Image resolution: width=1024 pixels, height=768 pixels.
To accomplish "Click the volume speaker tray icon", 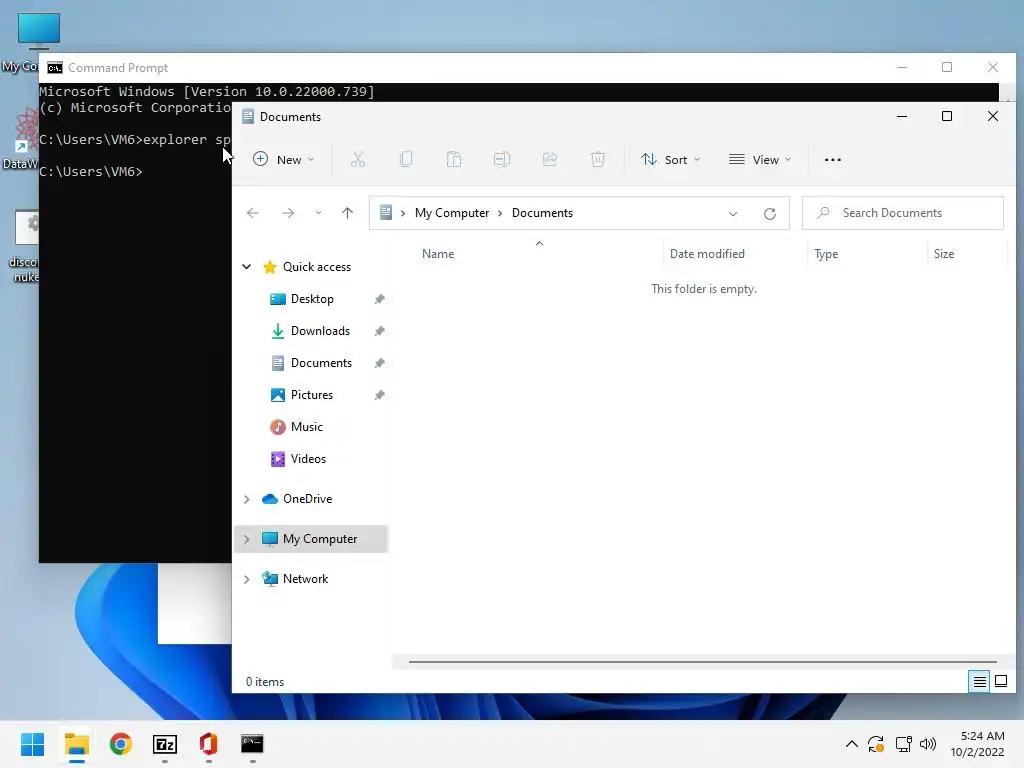I will (x=927, y=744).
